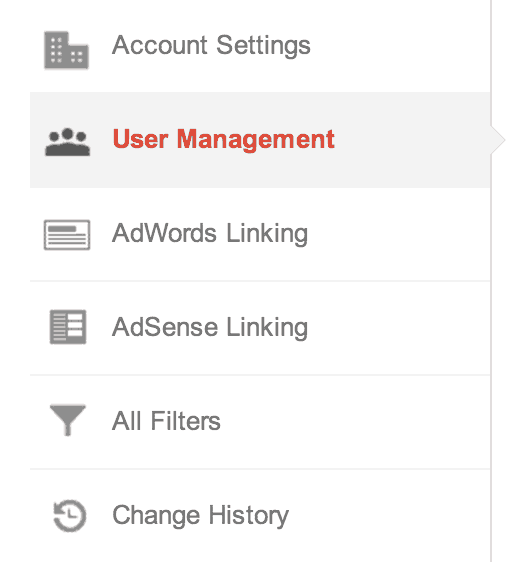This screenshot has height=562, width=508.
Task: Click blank space right of All Filters label
Action: point(355,421)
